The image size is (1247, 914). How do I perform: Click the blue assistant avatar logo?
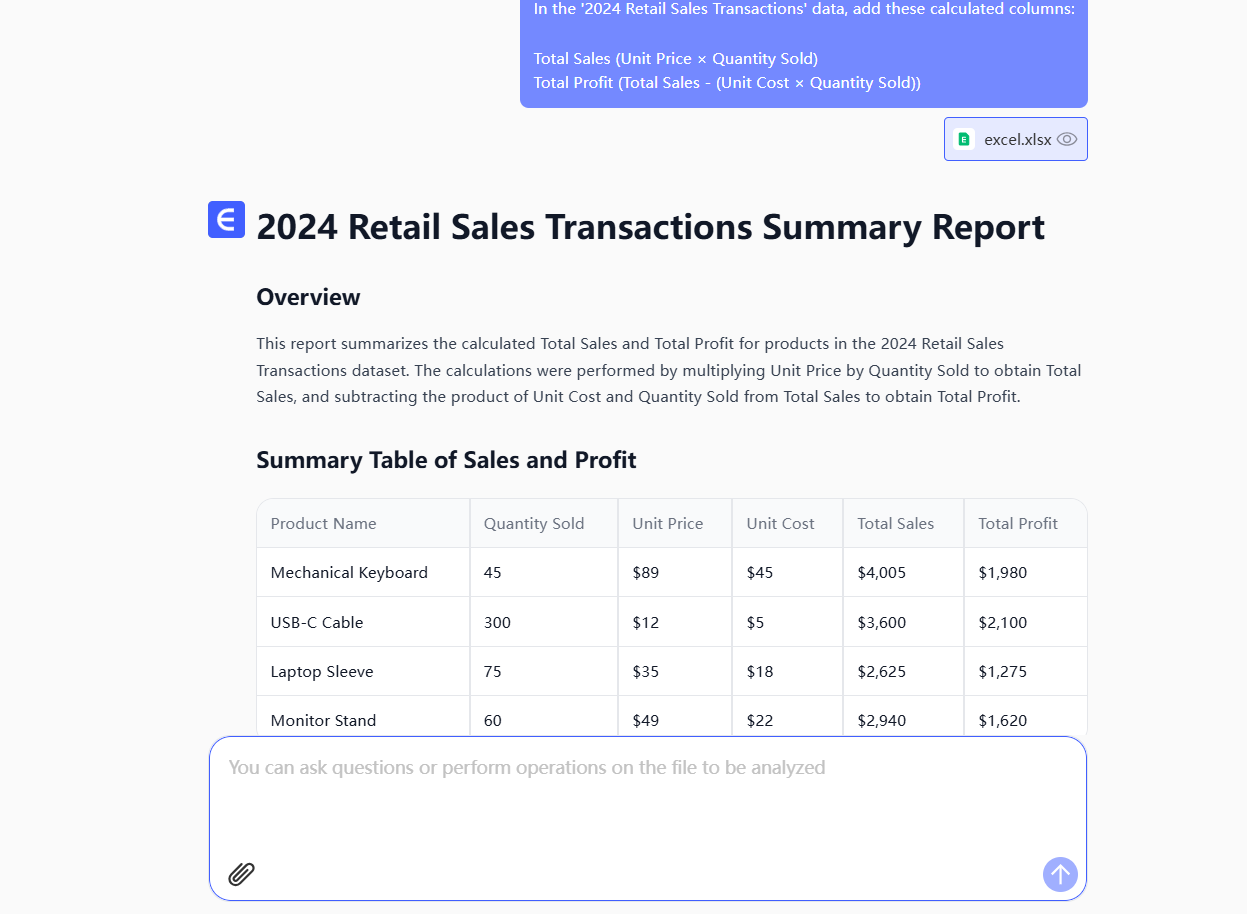tap(226, 219)
